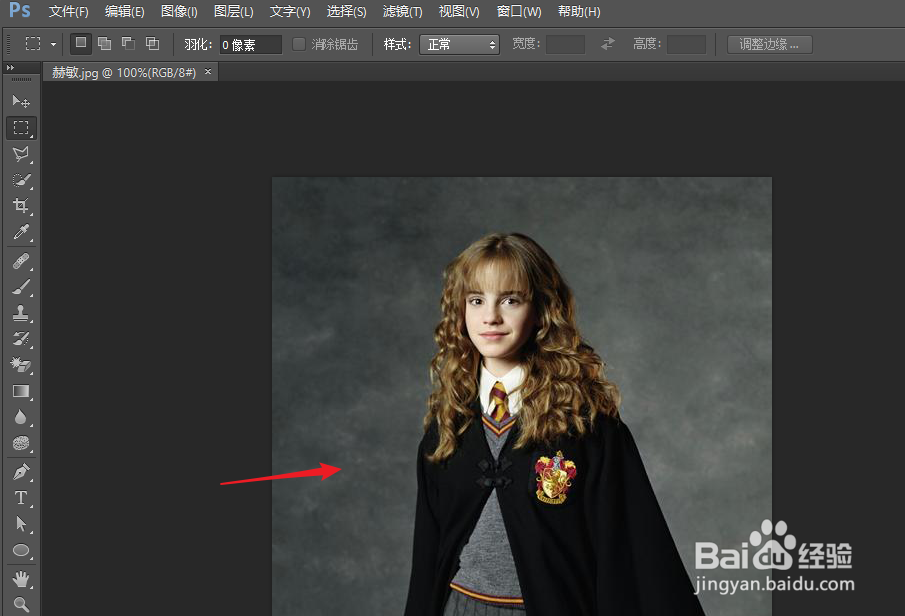Open the 图像(I) menu
Screen dimensions: 905x616
[x=179, y=12]
